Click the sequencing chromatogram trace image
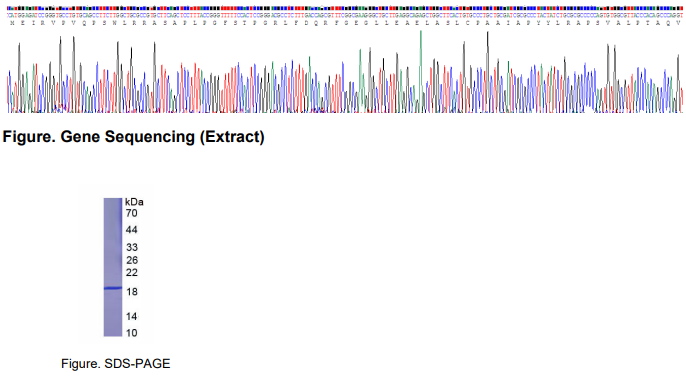This screenshot has height=377, width=686. point(345,72)
